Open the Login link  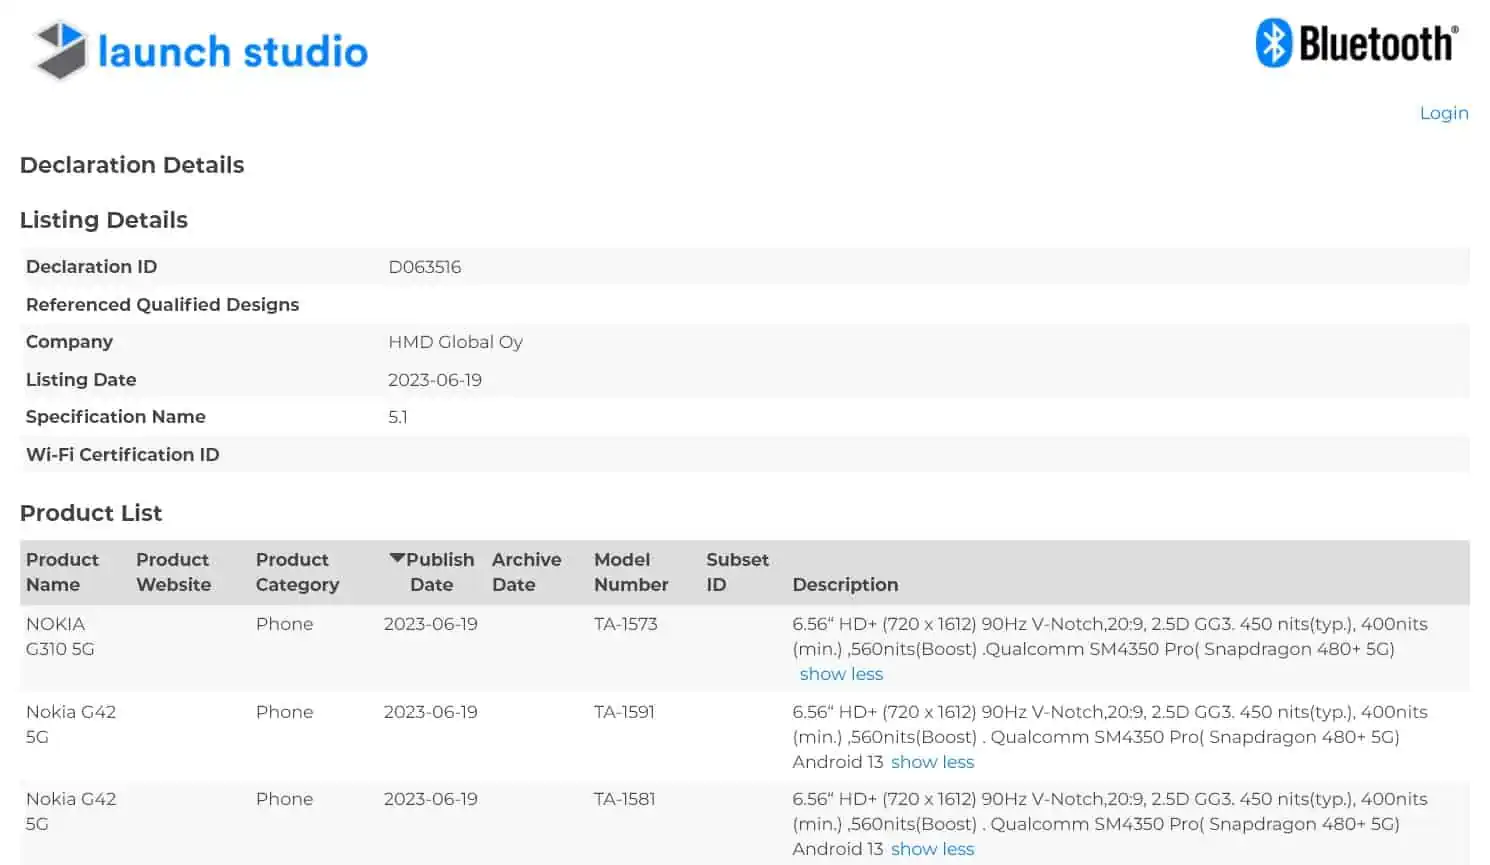pos(1444,113)
